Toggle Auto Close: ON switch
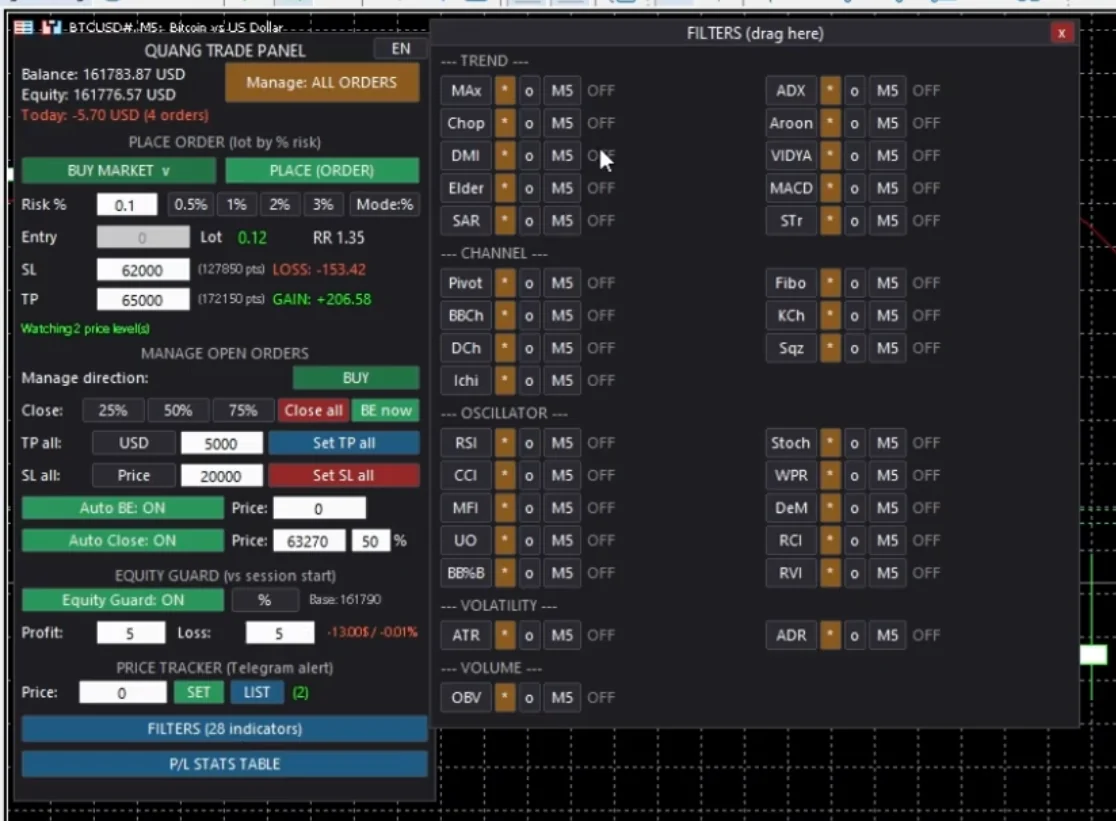 point(122,541)
